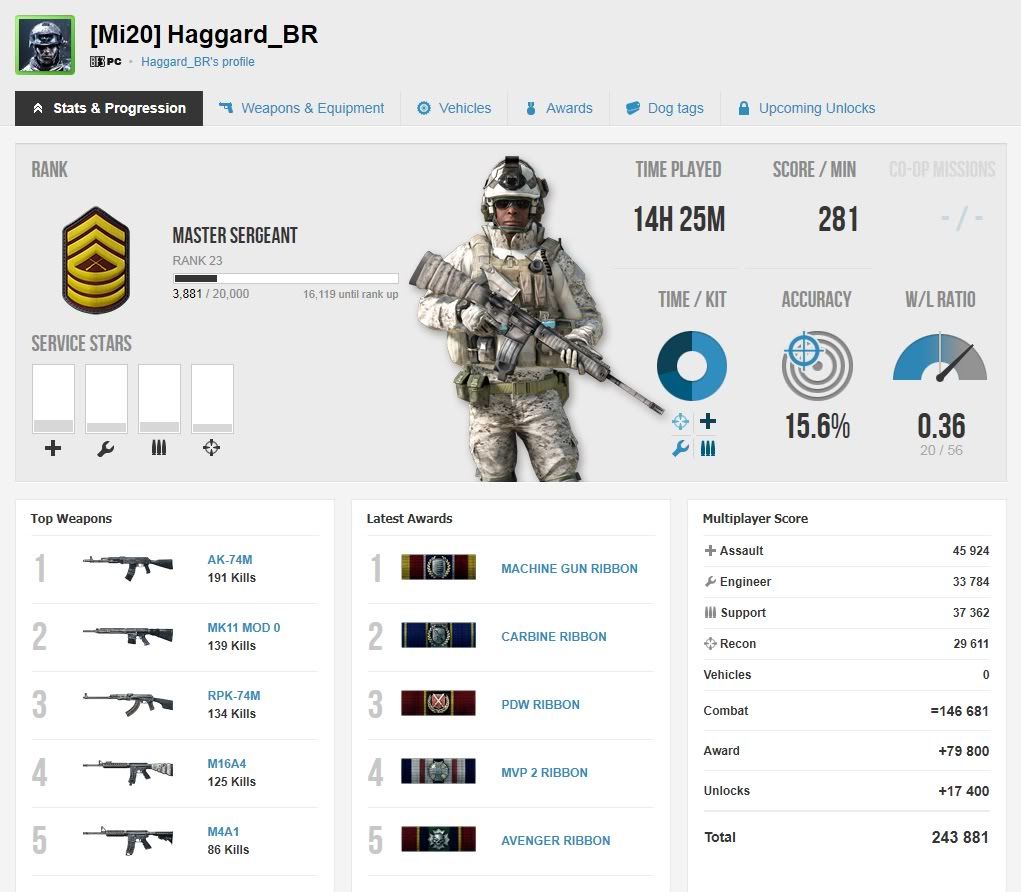Click the player avatar thumbnail

[x=44, y=45]
